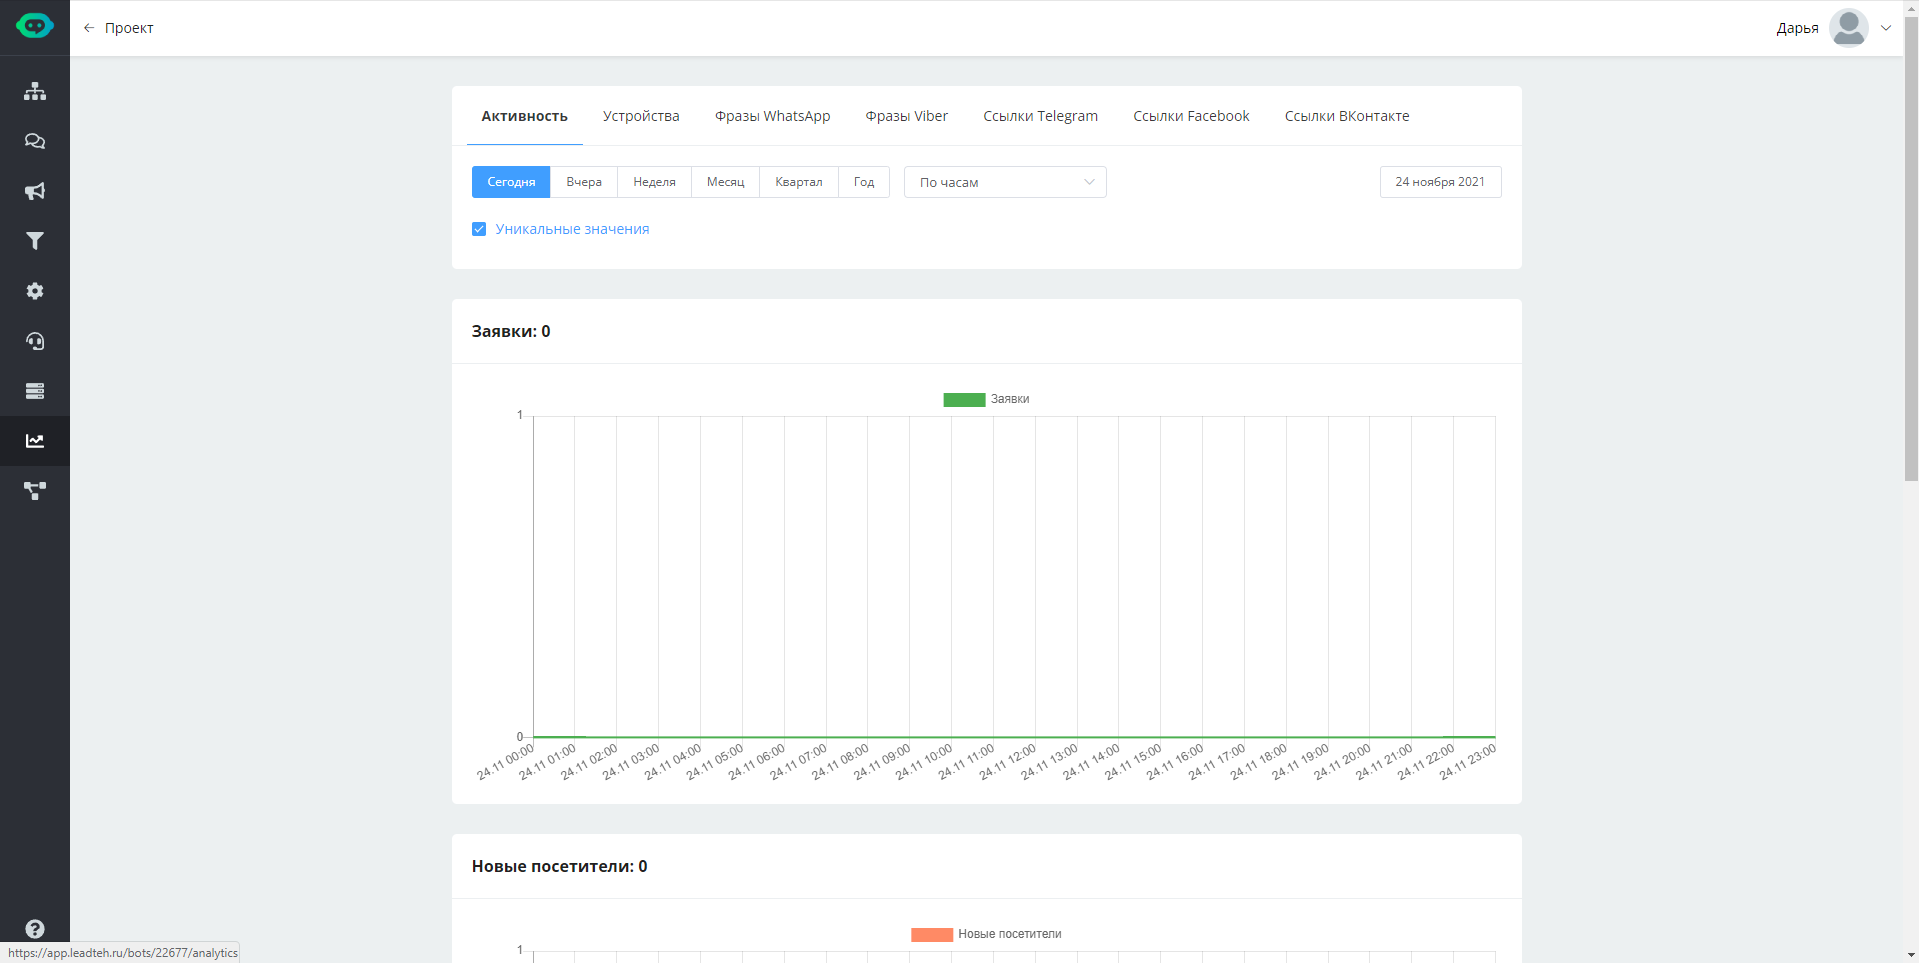1919x963 pixels.
Task: Select the analytics chart icon
Action: [x=35, y=441]
